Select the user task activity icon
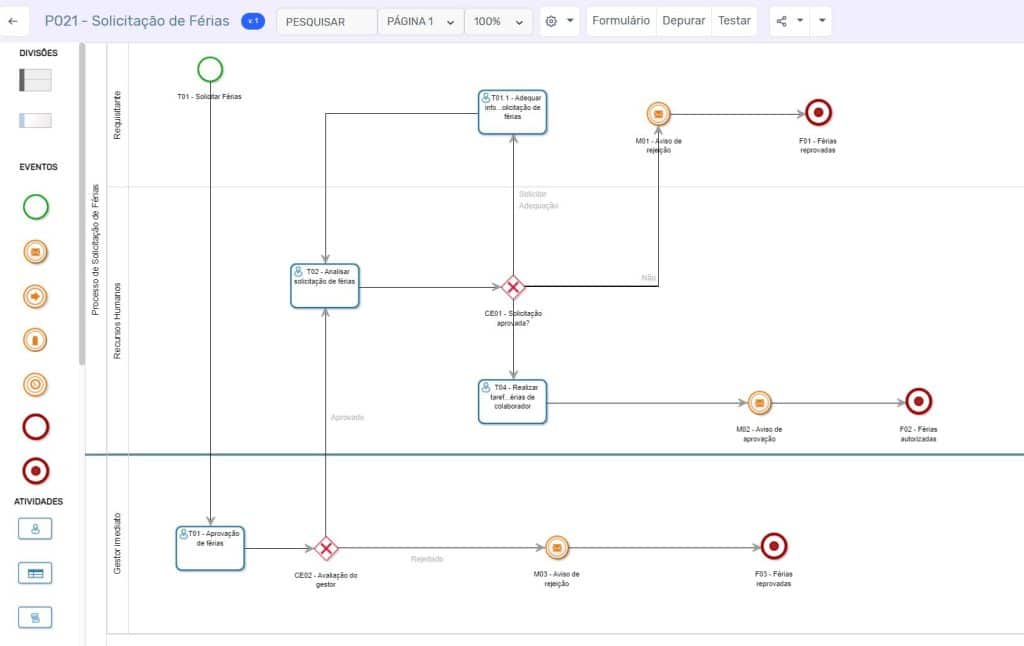 (x=35, y=528)
